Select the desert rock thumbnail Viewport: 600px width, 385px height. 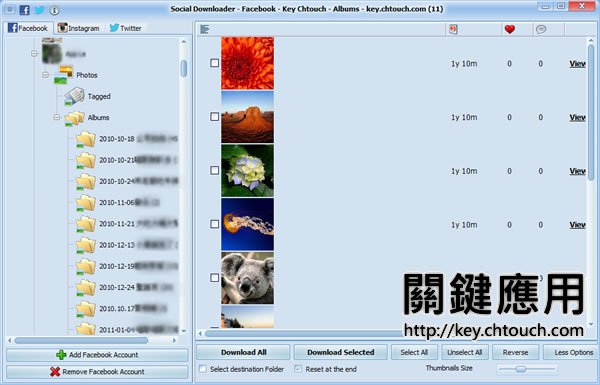pyautogui.click(x=248, y=117)
